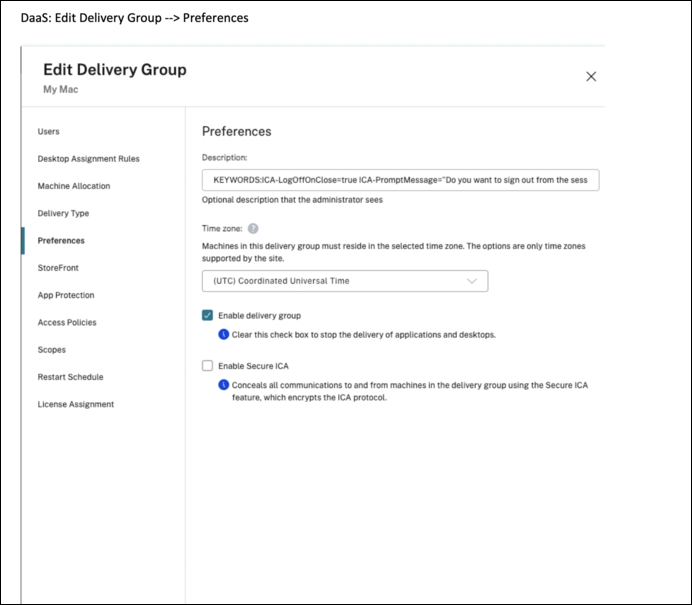Check the Enable Secure ICA checkbox
This screenshot has width=692, height=605.
208,366
